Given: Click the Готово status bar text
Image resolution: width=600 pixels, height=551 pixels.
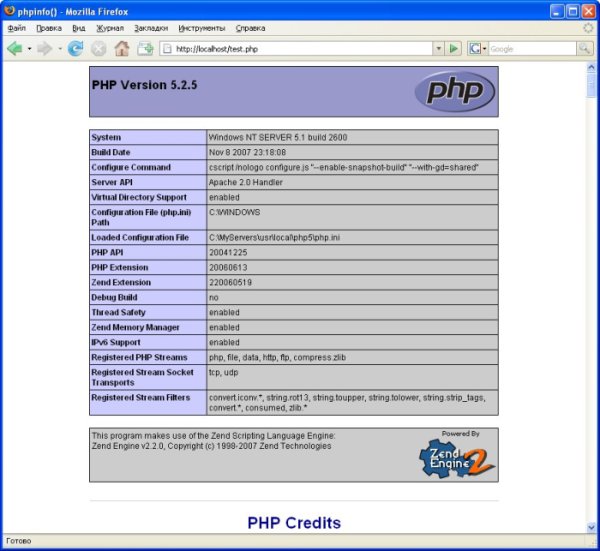Looking at the screenshot, I should click(x=18, y=541).
